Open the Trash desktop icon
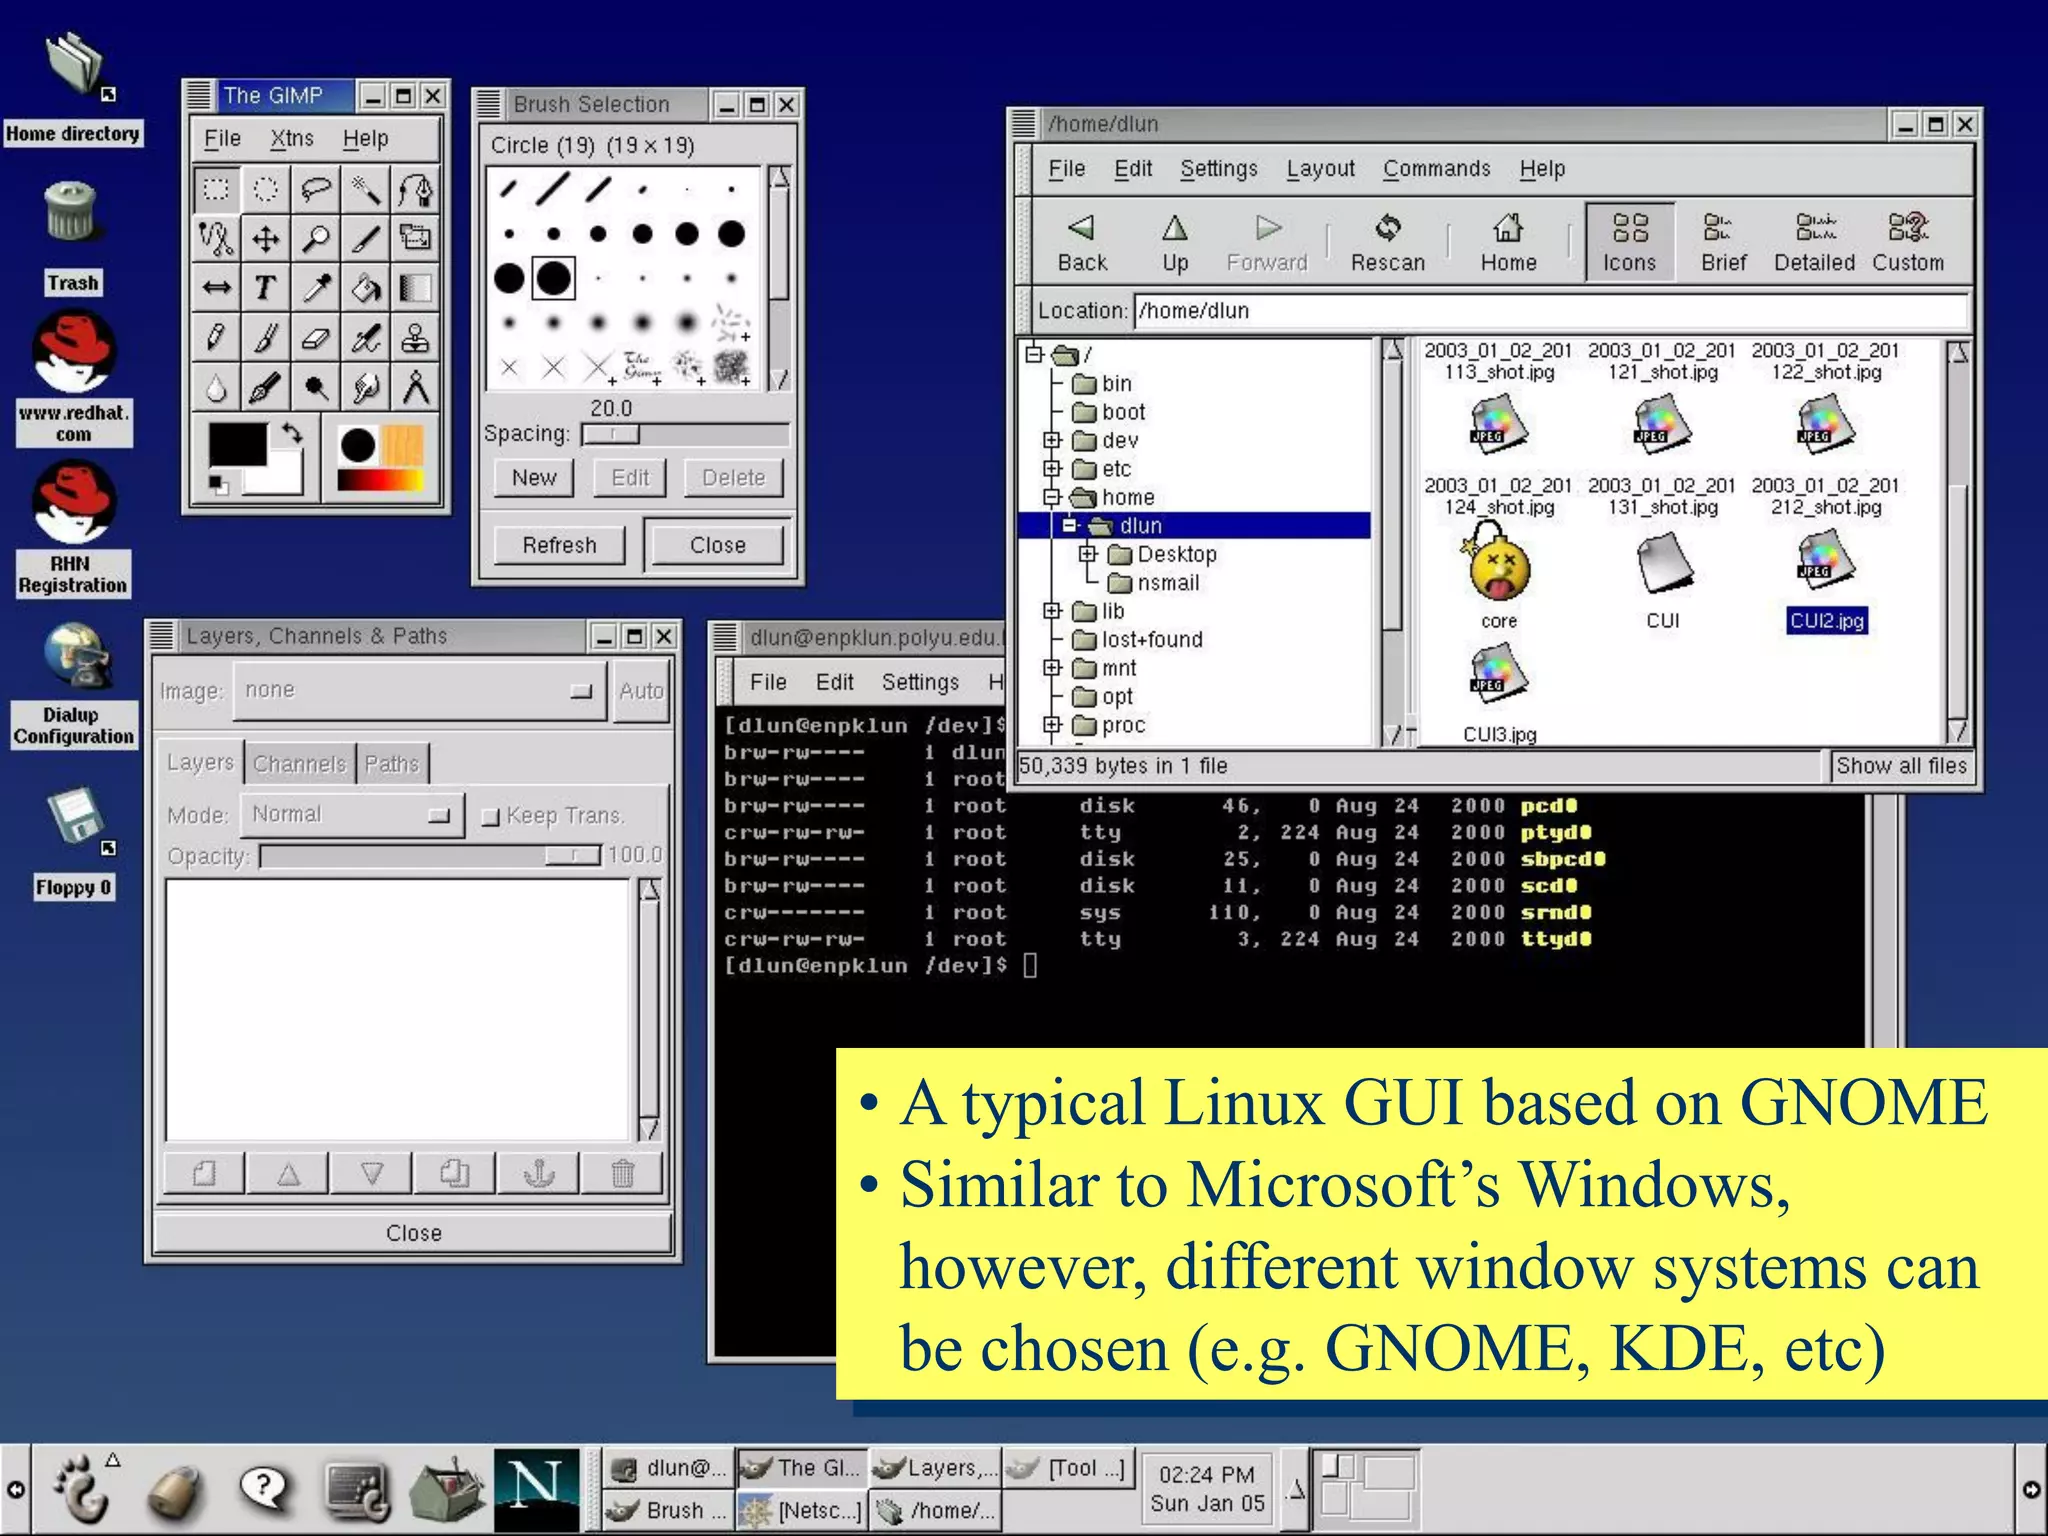Viewport: 2048px width, 1536px height. pyautogui.click(x=71, y=212)
